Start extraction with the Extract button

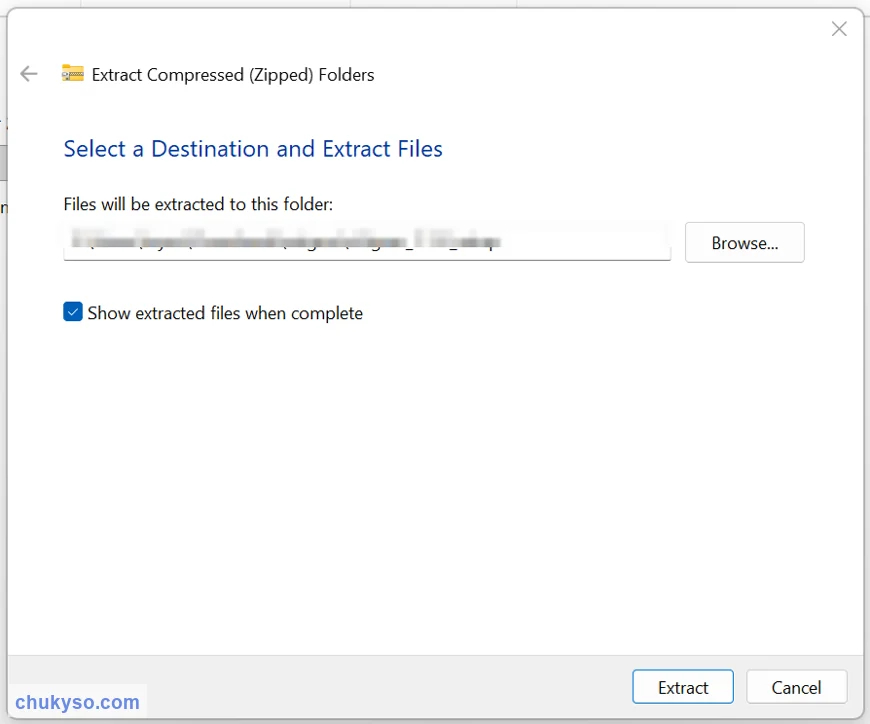click(x=682, y=687)
